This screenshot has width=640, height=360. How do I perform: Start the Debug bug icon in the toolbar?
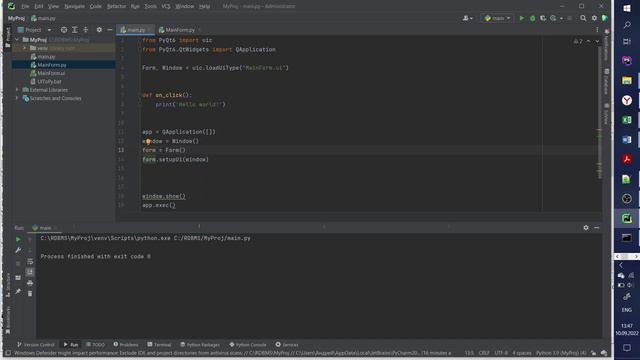(x=532, y=18)
